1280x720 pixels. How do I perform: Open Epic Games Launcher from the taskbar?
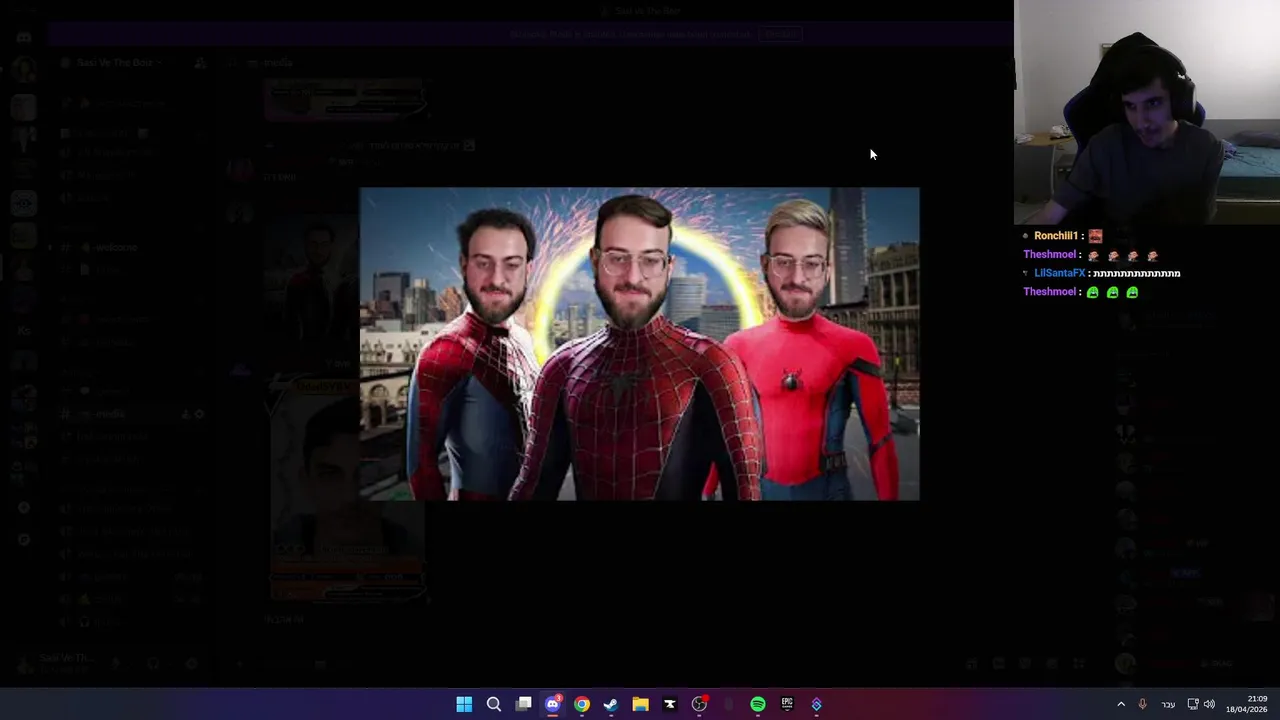(x=787, y=704)
